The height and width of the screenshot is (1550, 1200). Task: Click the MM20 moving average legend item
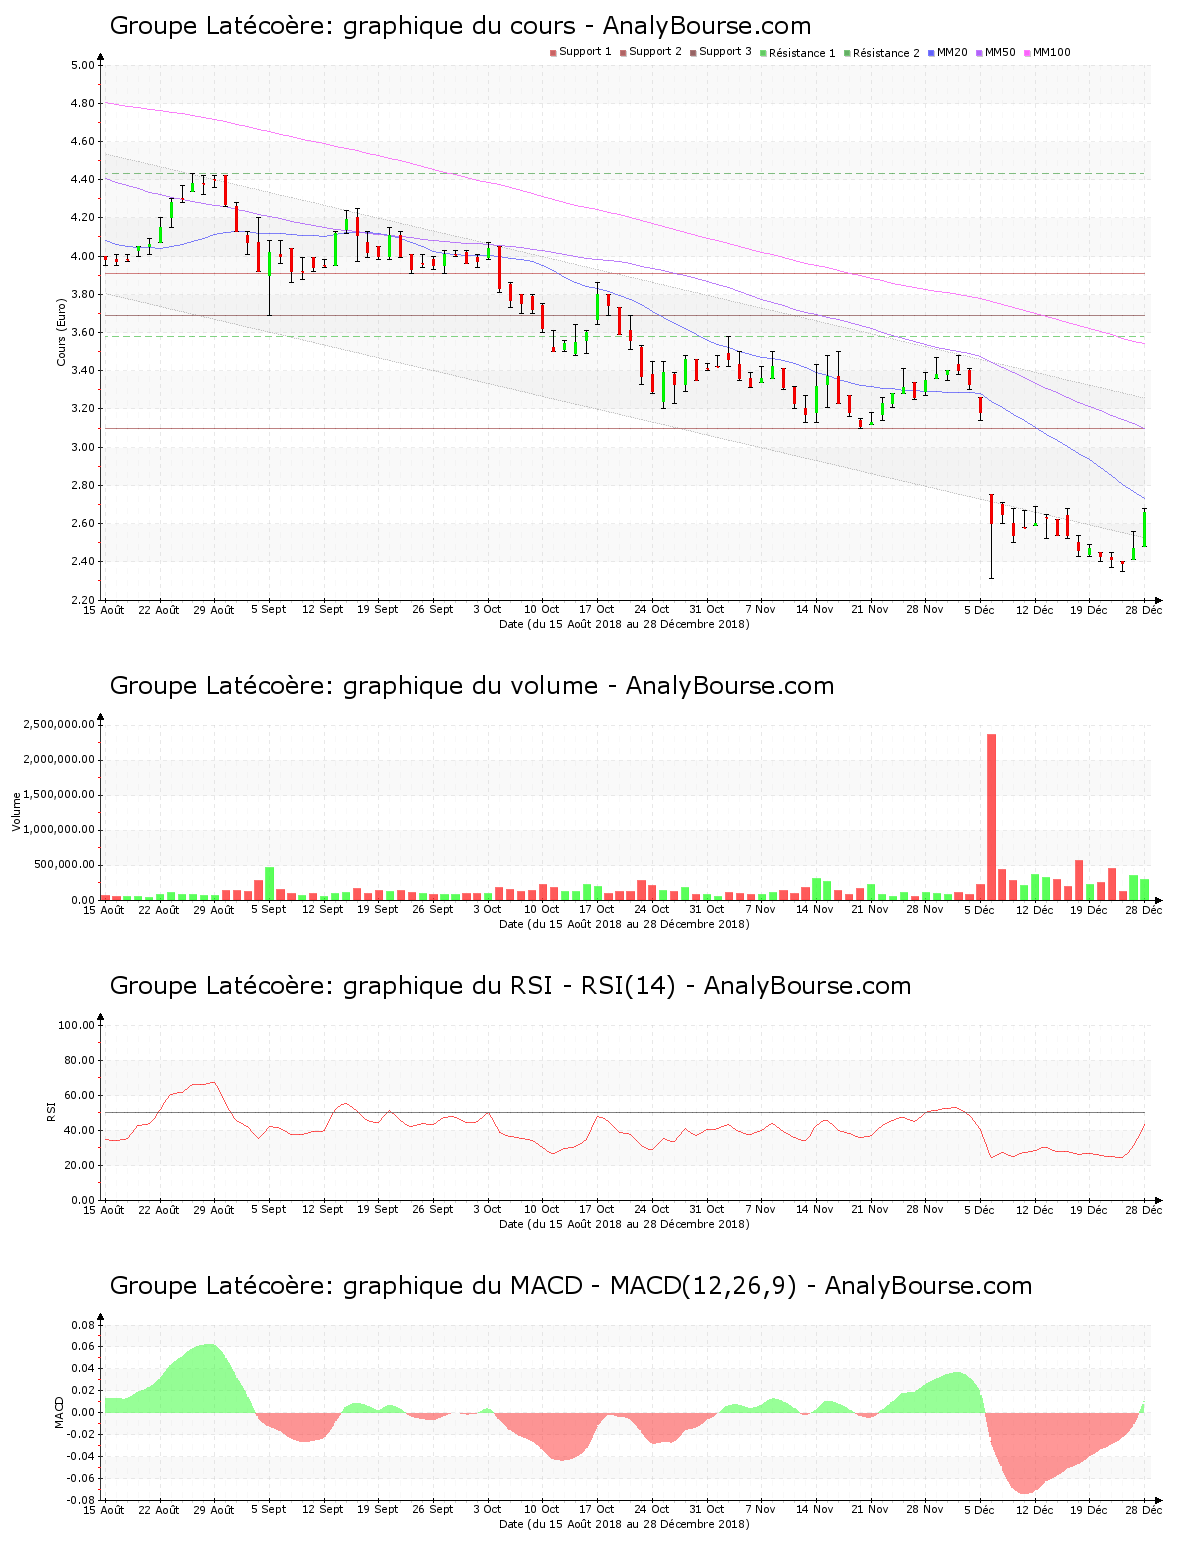pyautogui.click(x=949, y=52)
